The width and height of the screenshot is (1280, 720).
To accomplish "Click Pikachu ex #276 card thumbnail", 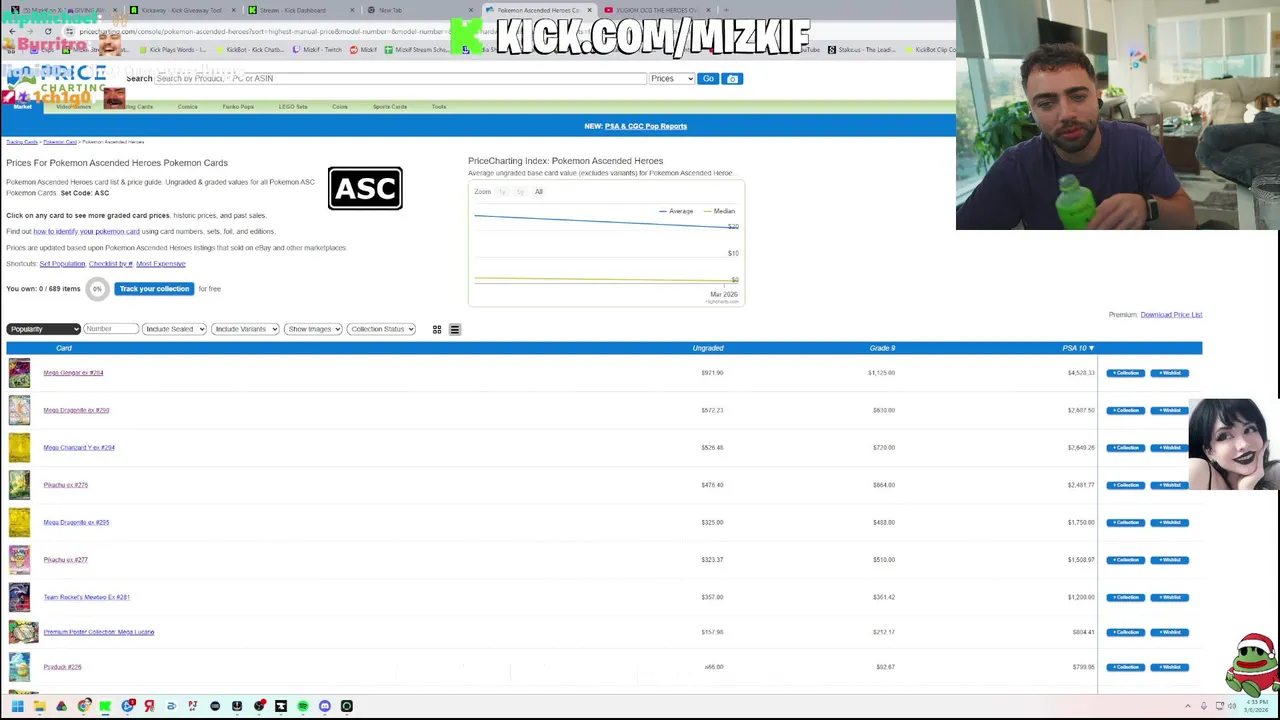I will (19, 485).
